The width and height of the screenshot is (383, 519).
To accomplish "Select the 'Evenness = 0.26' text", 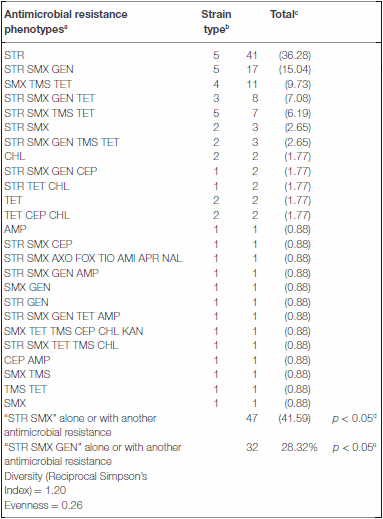I will pyautogui.click(x=43, y=505).
